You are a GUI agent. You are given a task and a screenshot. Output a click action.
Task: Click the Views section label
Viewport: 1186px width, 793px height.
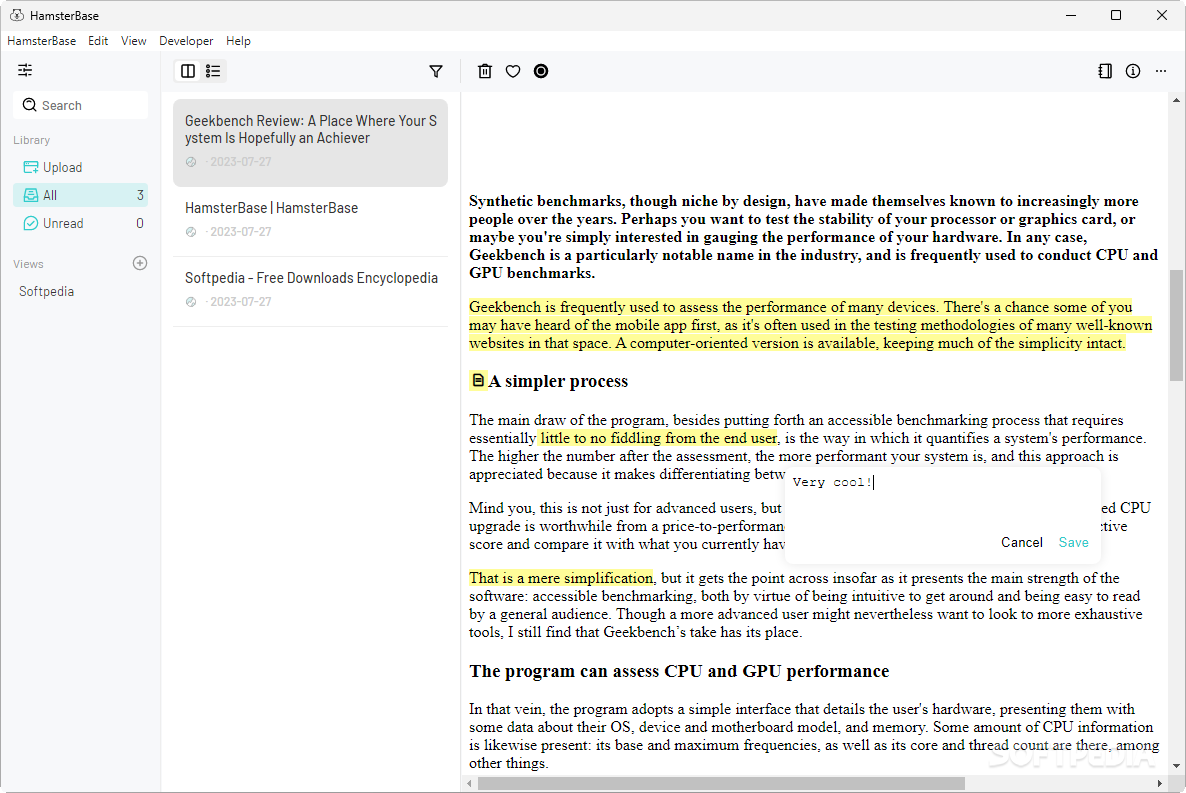[28, 264]
